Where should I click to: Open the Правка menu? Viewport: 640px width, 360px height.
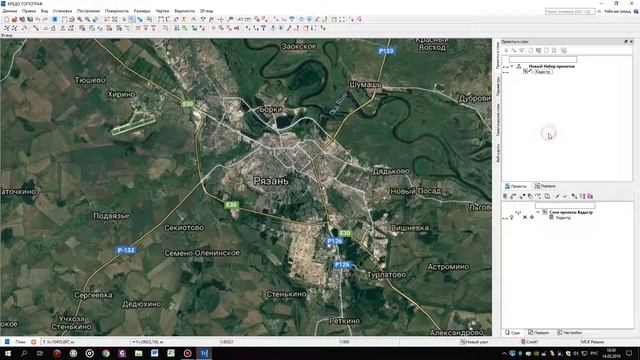click(x=29, y=11)
